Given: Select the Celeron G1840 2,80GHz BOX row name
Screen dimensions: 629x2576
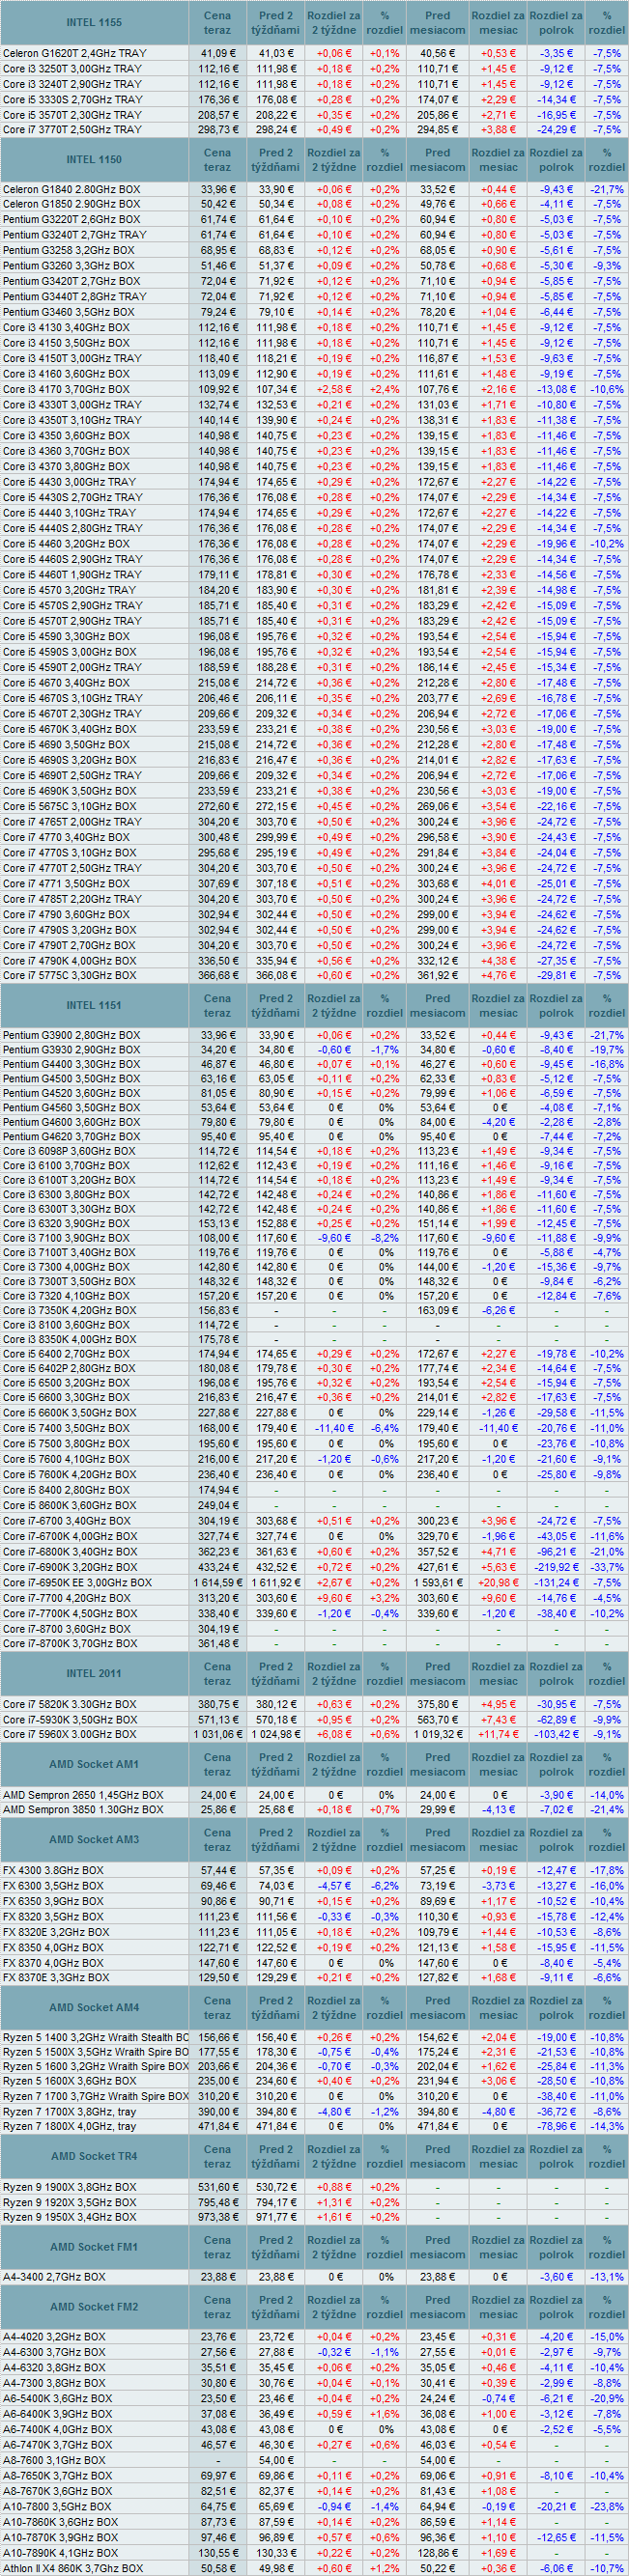Looking at the screenshot, I should [x=71, y=189].
